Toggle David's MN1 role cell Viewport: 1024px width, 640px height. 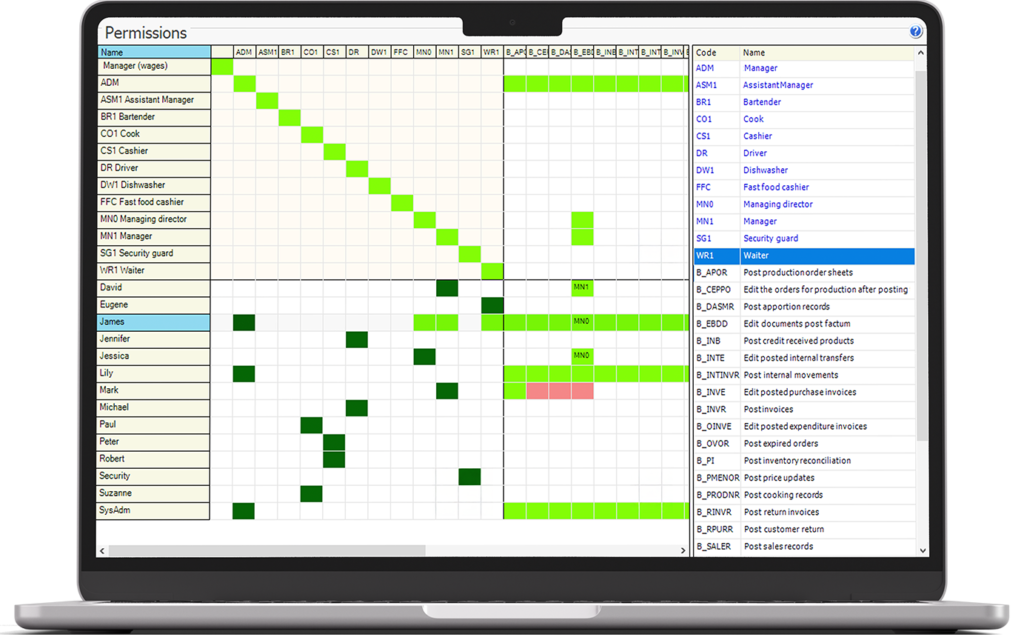coord(447,288)
